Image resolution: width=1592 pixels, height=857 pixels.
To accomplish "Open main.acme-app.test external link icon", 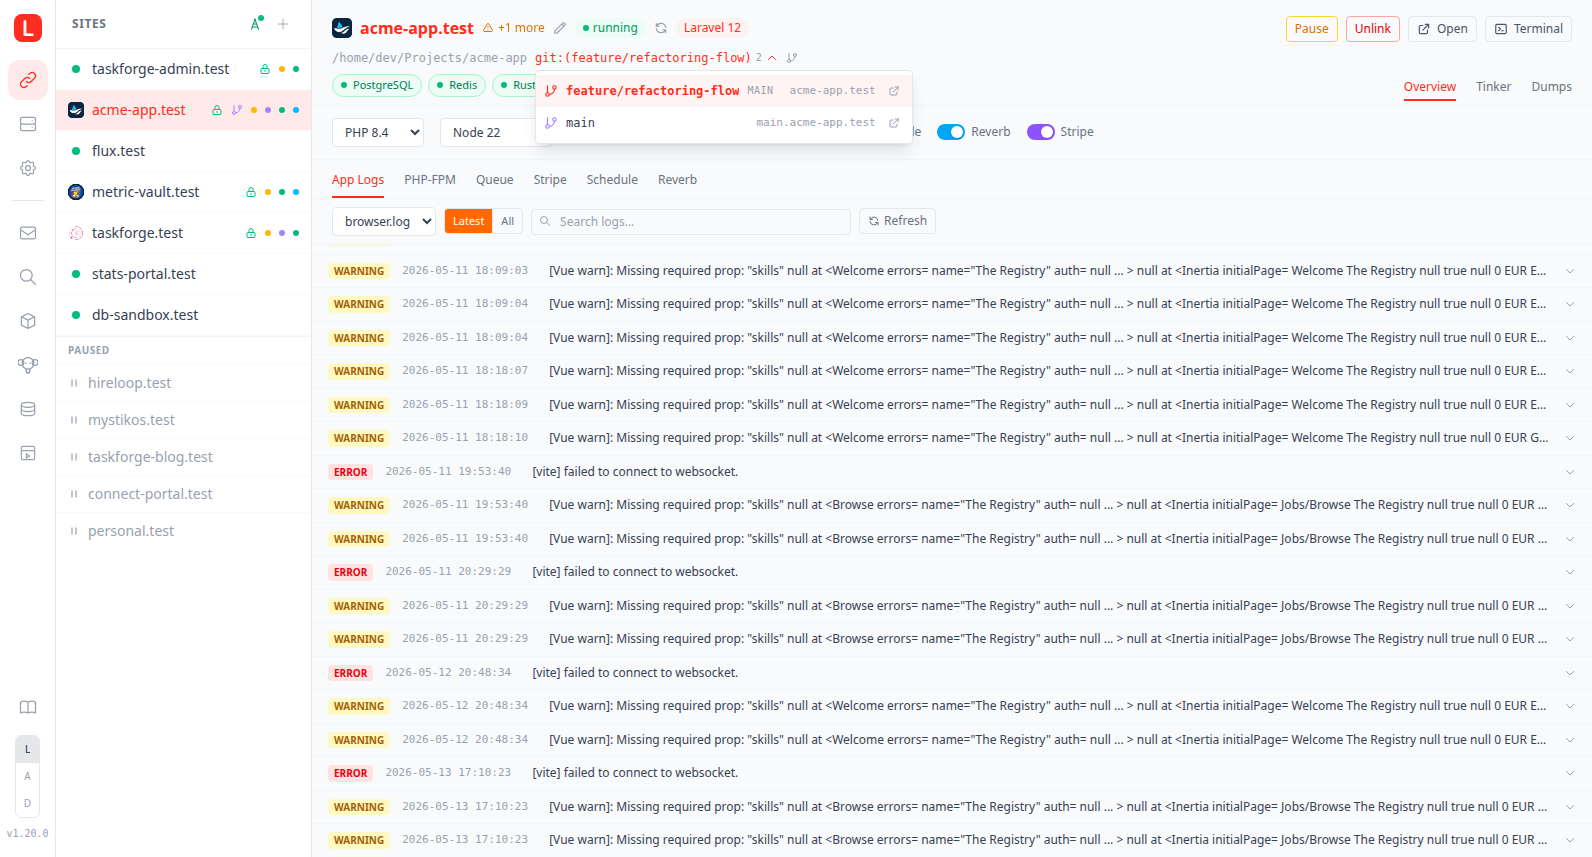I will pos(894,123).
